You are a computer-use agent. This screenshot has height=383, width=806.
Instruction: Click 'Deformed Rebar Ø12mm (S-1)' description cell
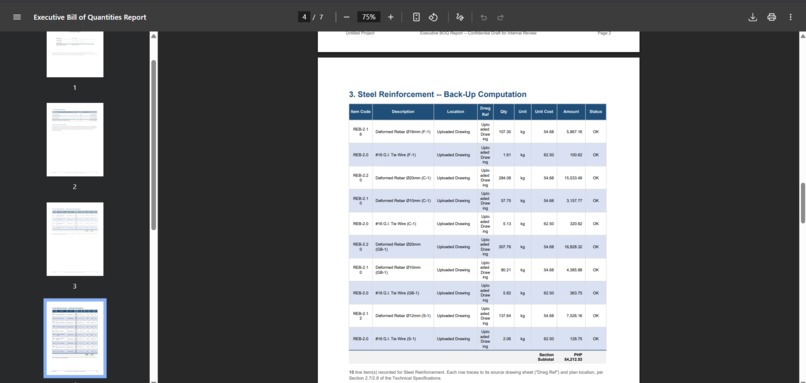[x=403, y=316]
